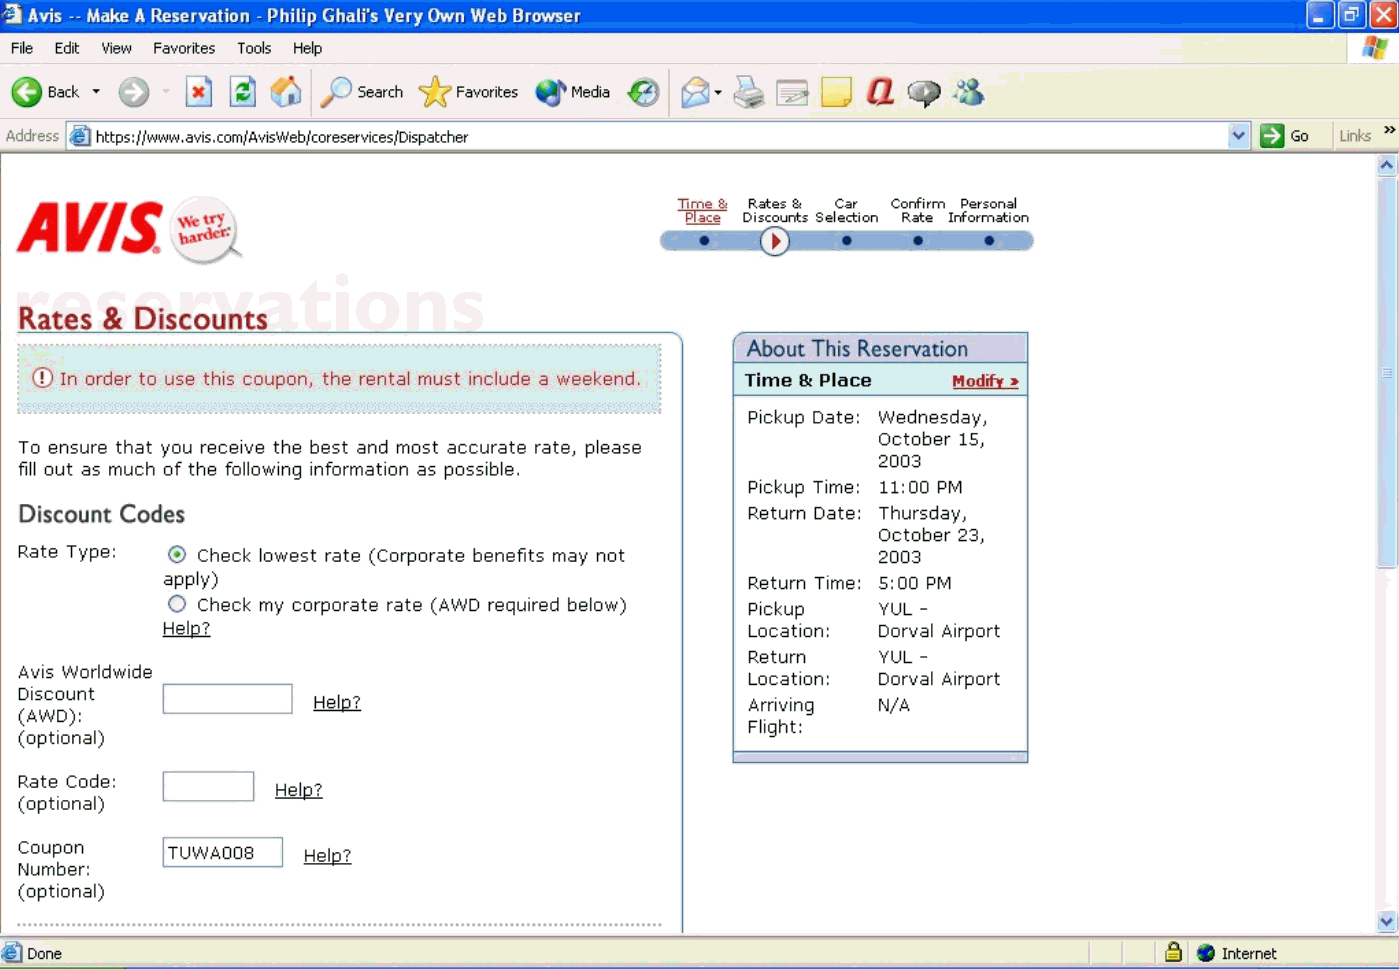Expand the Links toolbar chevron
The image size is (1399, 969).
click(1389, 131)
